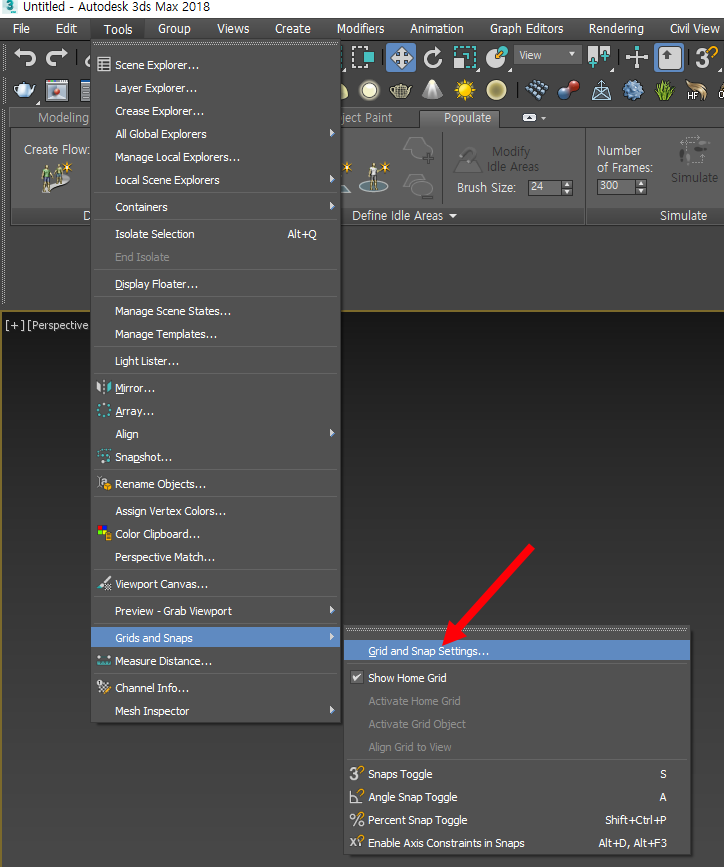
Task: Open Grid and Snap Settings
Action: tap(517, 651)
